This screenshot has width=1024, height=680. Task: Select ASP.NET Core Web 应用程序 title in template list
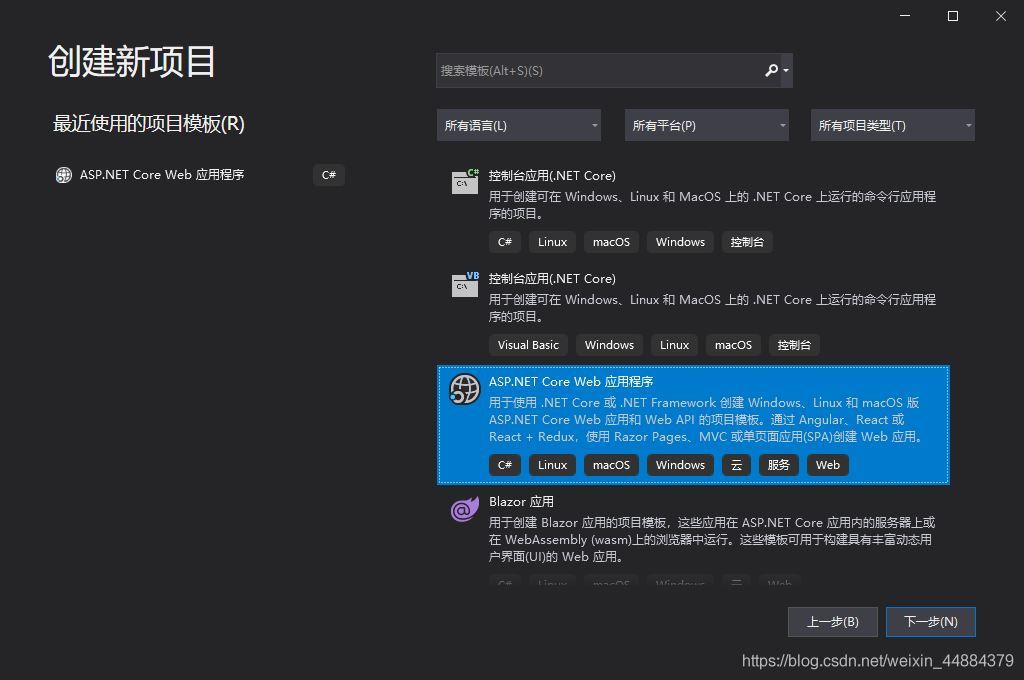point(571,381)
